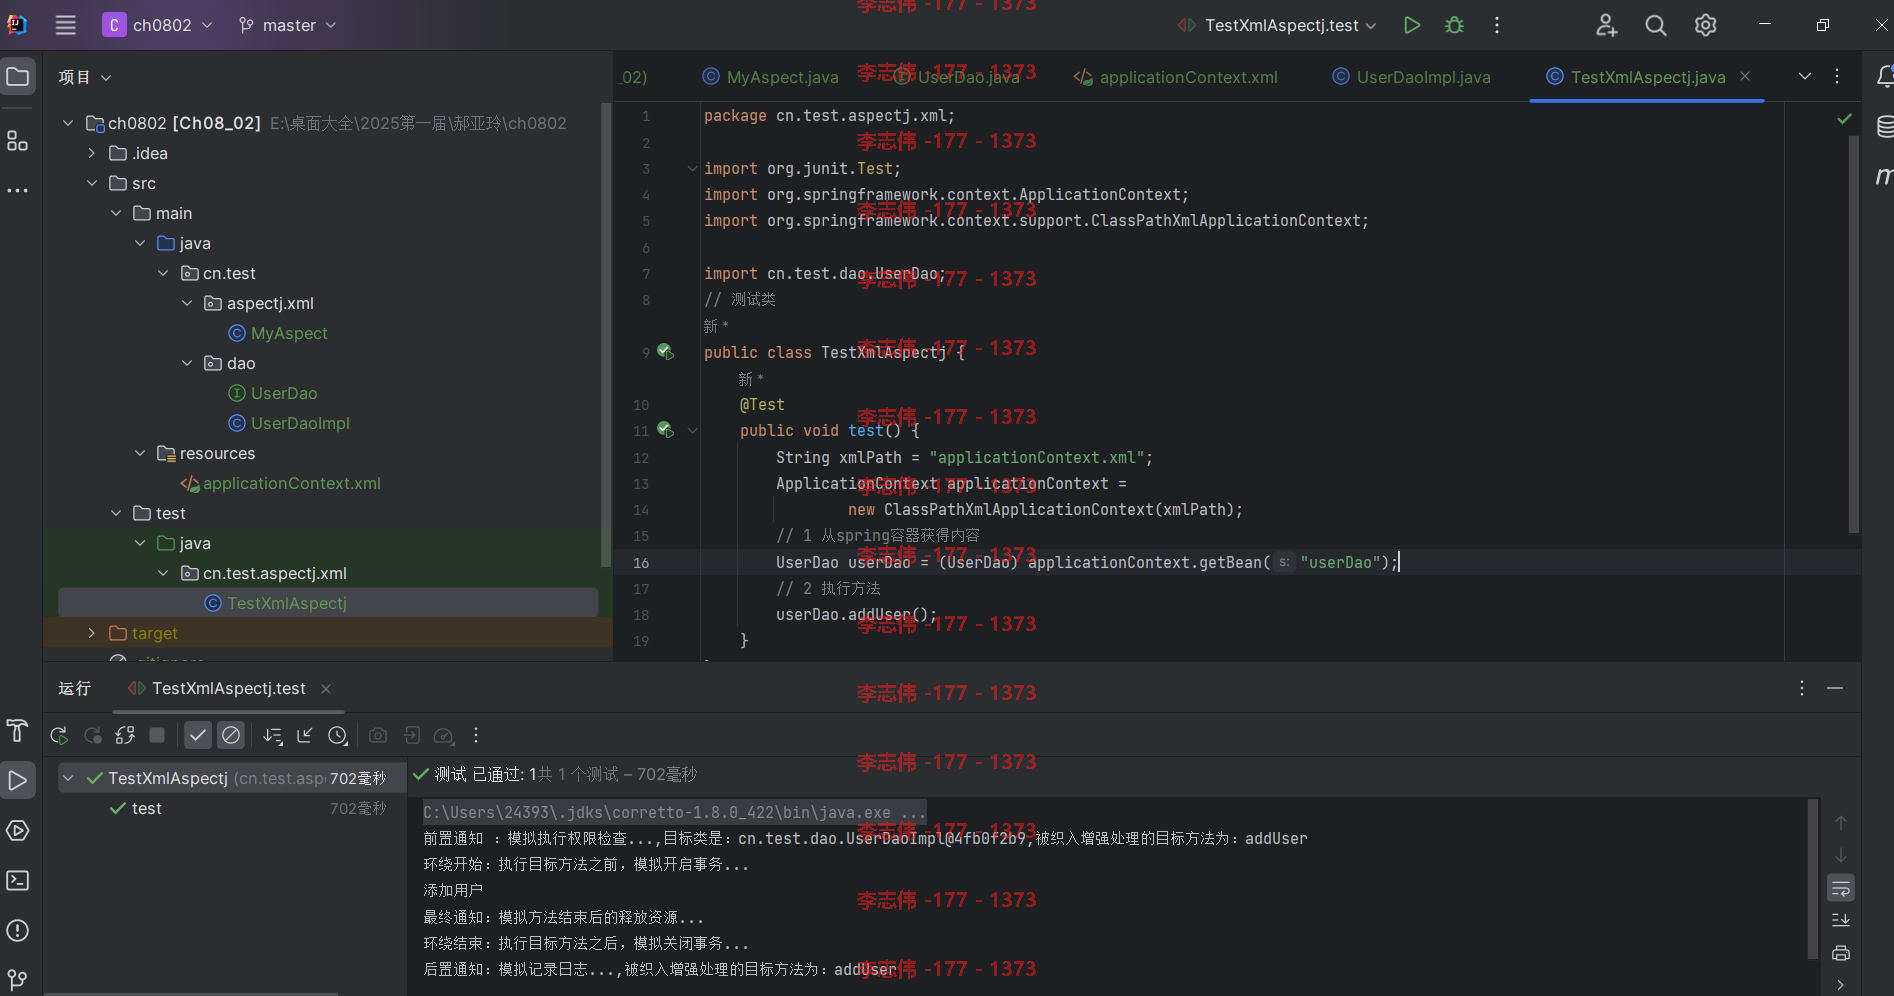This screenshot has width=1894, height=996.
Task: Run test method from line 11 gutter
Action: click(665, 430)
